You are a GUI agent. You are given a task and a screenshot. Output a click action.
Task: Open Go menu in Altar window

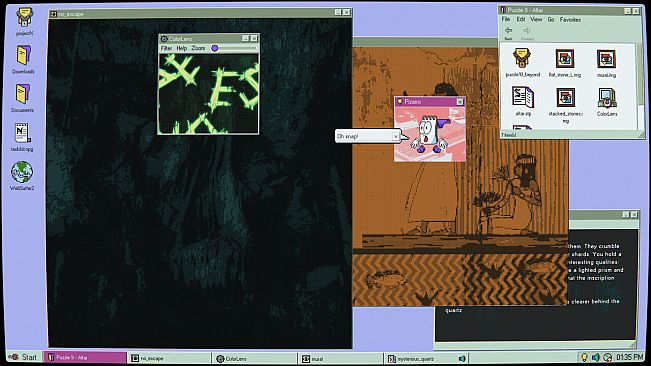(x=551, y=20)
